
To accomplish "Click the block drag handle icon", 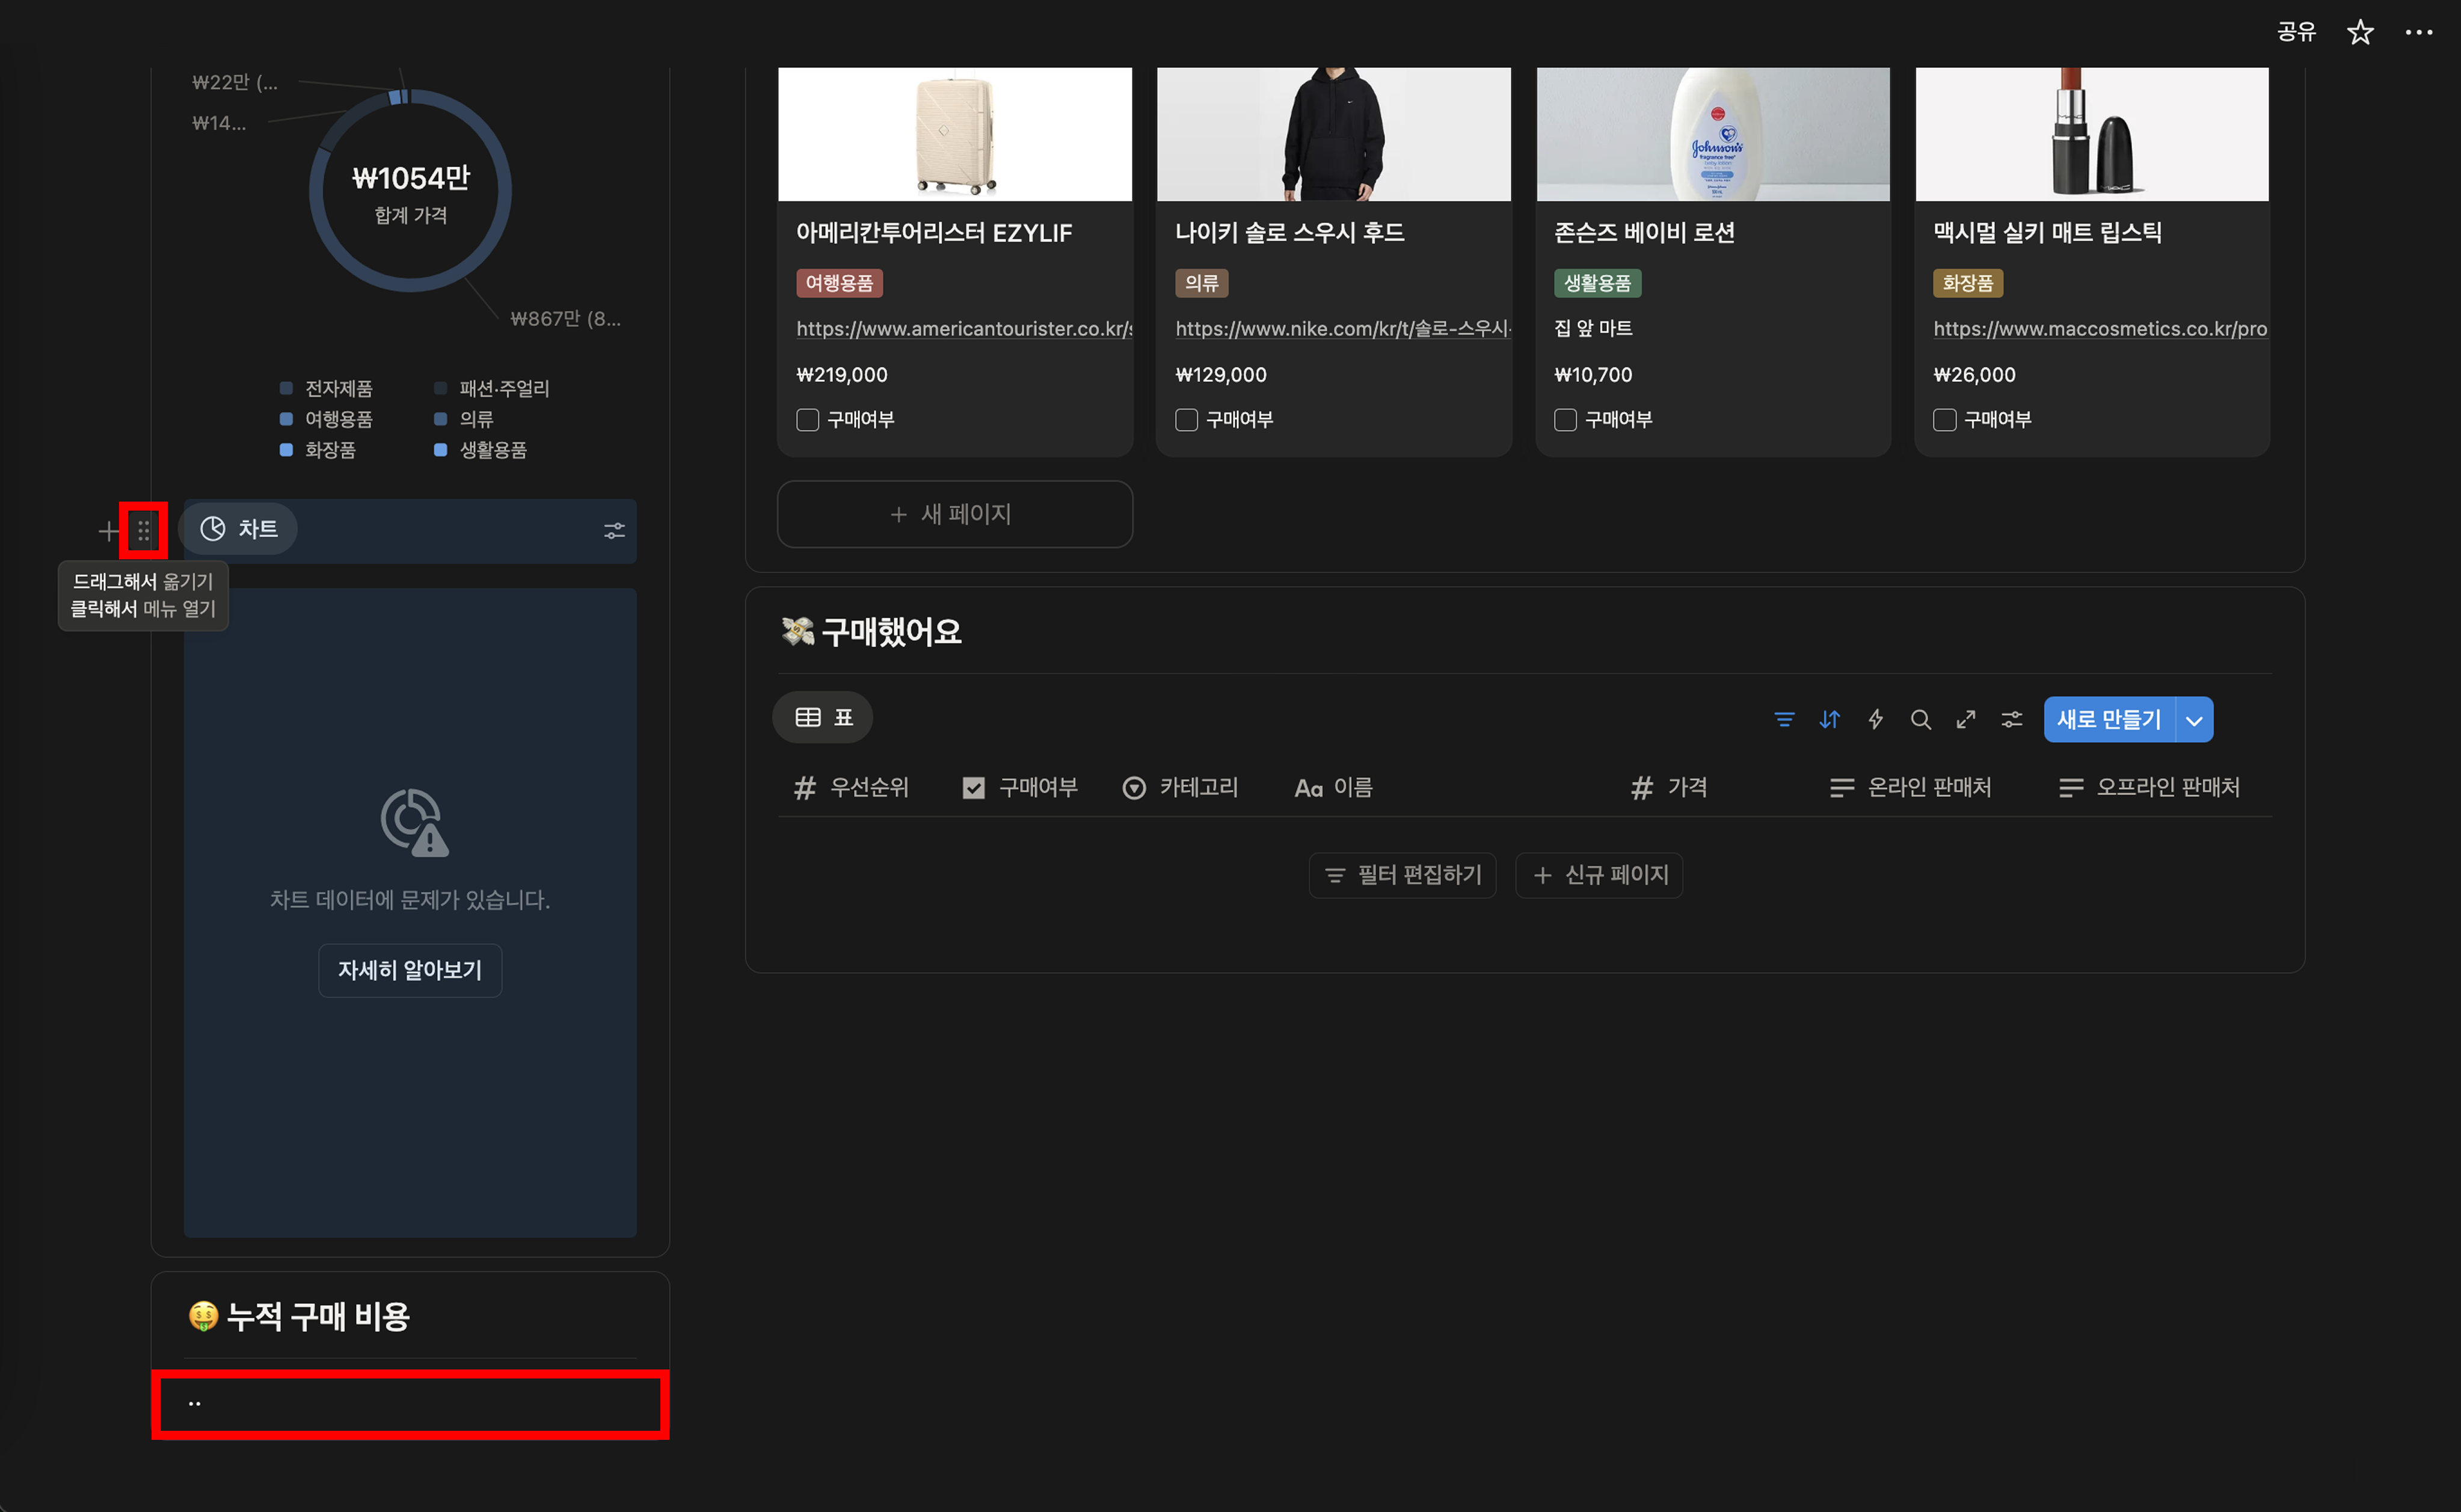I will click(x=143, y=531).
